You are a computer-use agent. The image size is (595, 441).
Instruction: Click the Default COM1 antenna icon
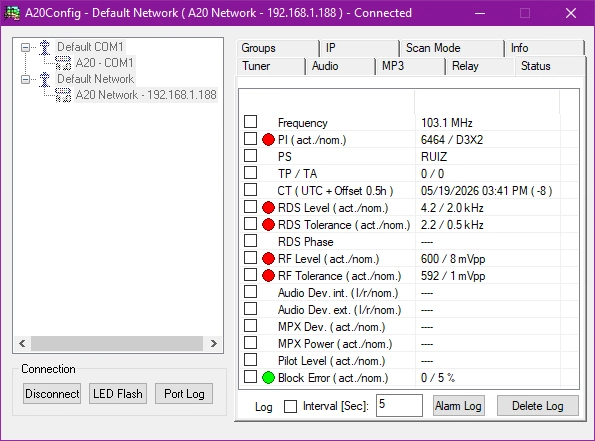coord(45,47)
